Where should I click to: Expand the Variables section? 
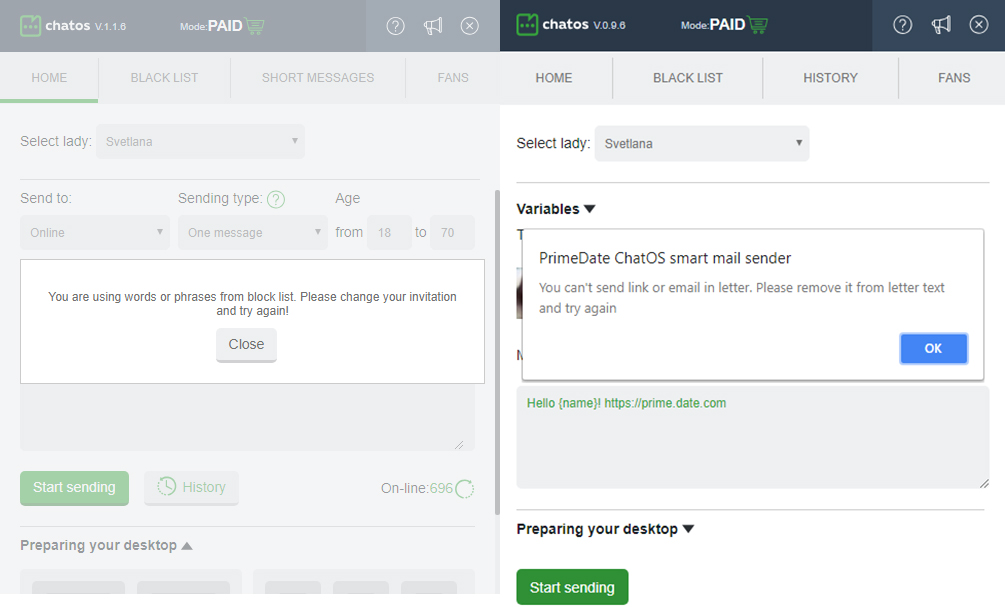pos(556,209)
